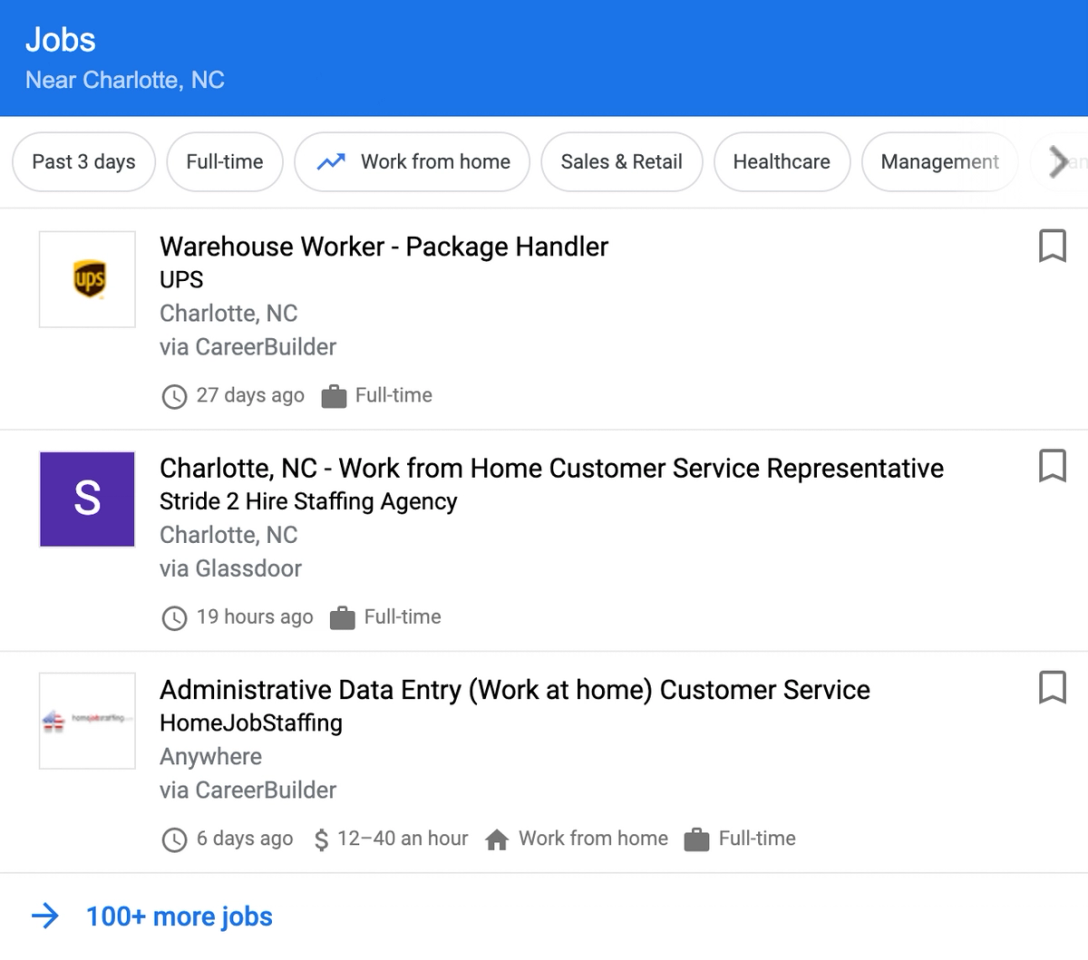Screen dimensions: 1088x960
Task: Enable the Full-time filter
Action: coord(224,161)
